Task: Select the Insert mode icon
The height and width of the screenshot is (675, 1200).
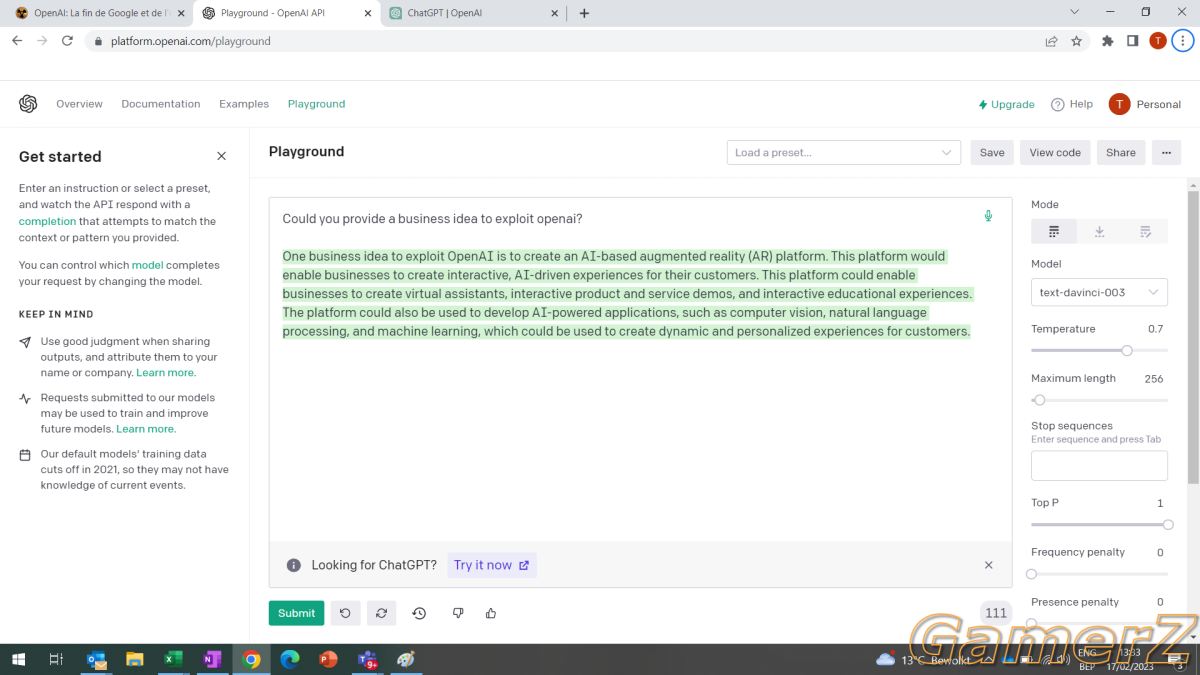Action: 1099,231
